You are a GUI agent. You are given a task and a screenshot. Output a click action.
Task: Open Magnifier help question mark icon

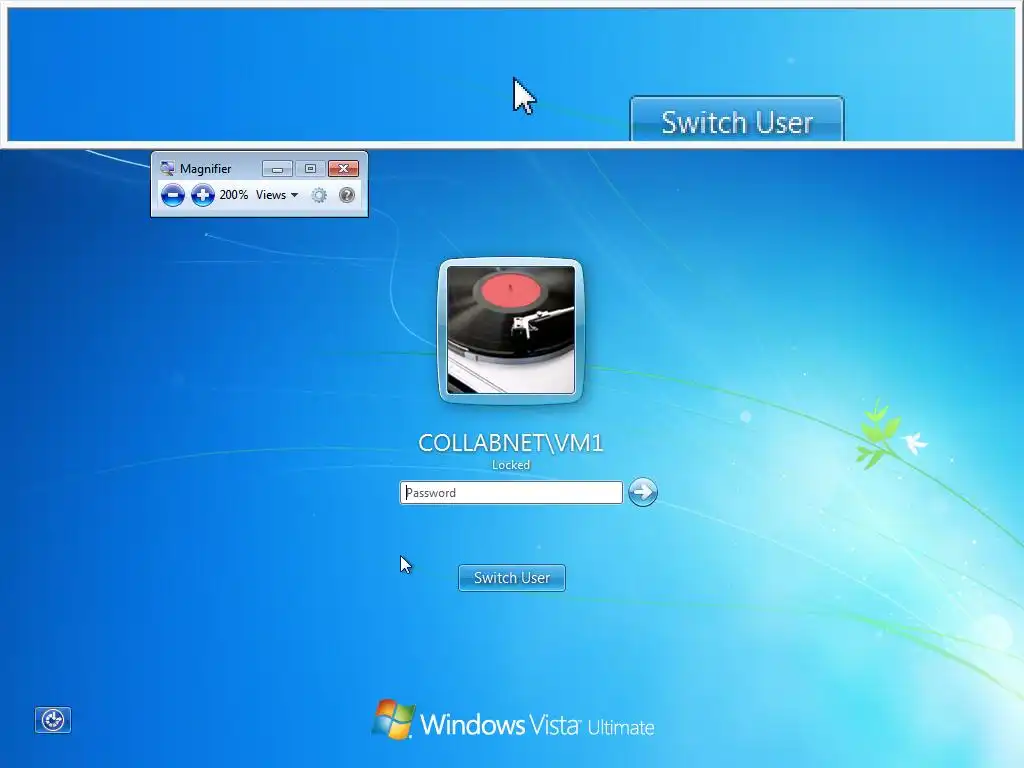347,195
